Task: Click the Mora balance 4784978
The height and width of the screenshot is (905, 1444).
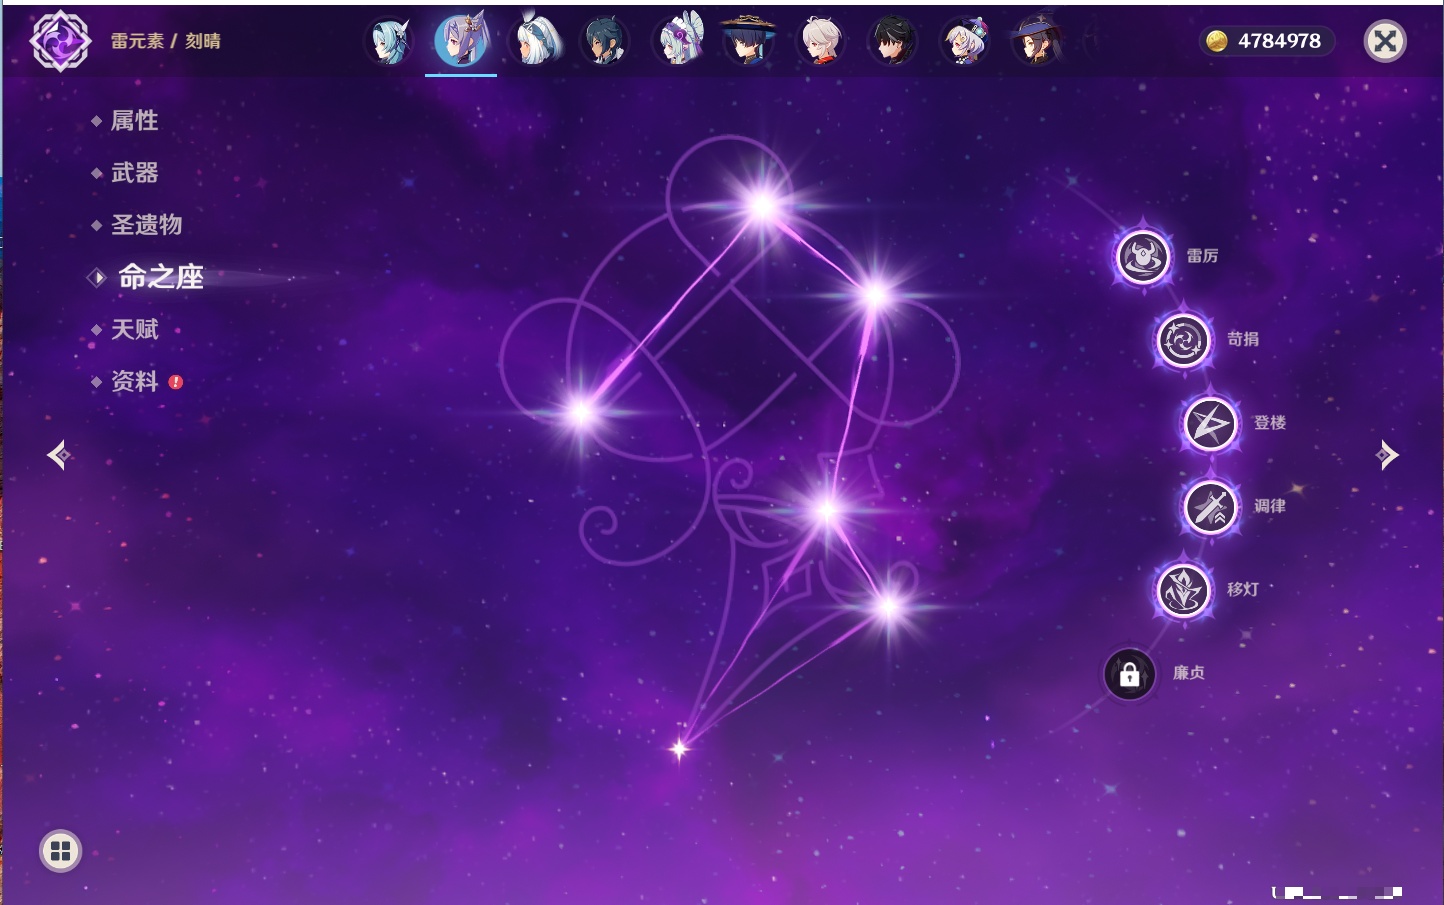Action: click(x=1266, y=41)
